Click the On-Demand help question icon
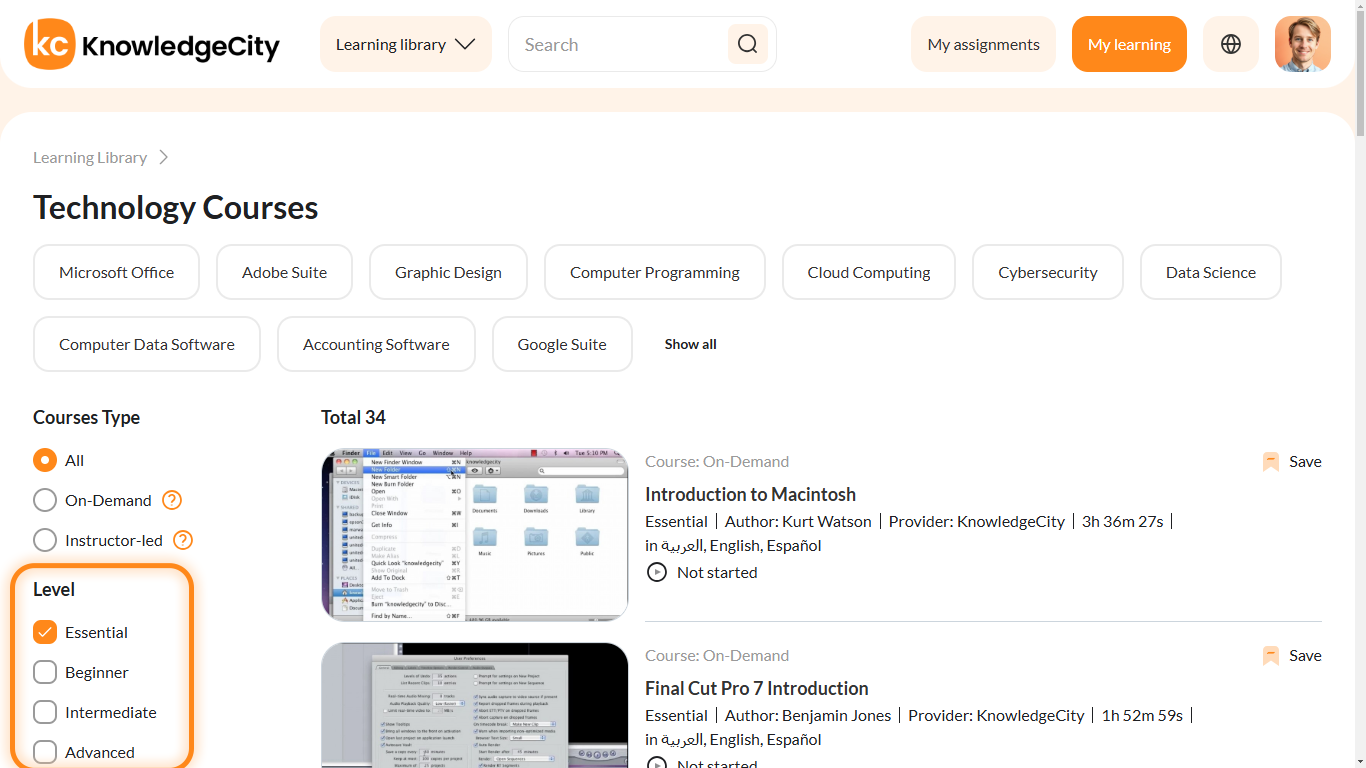The height and width of the screenshot is (768, 1366). coord(172,500)
